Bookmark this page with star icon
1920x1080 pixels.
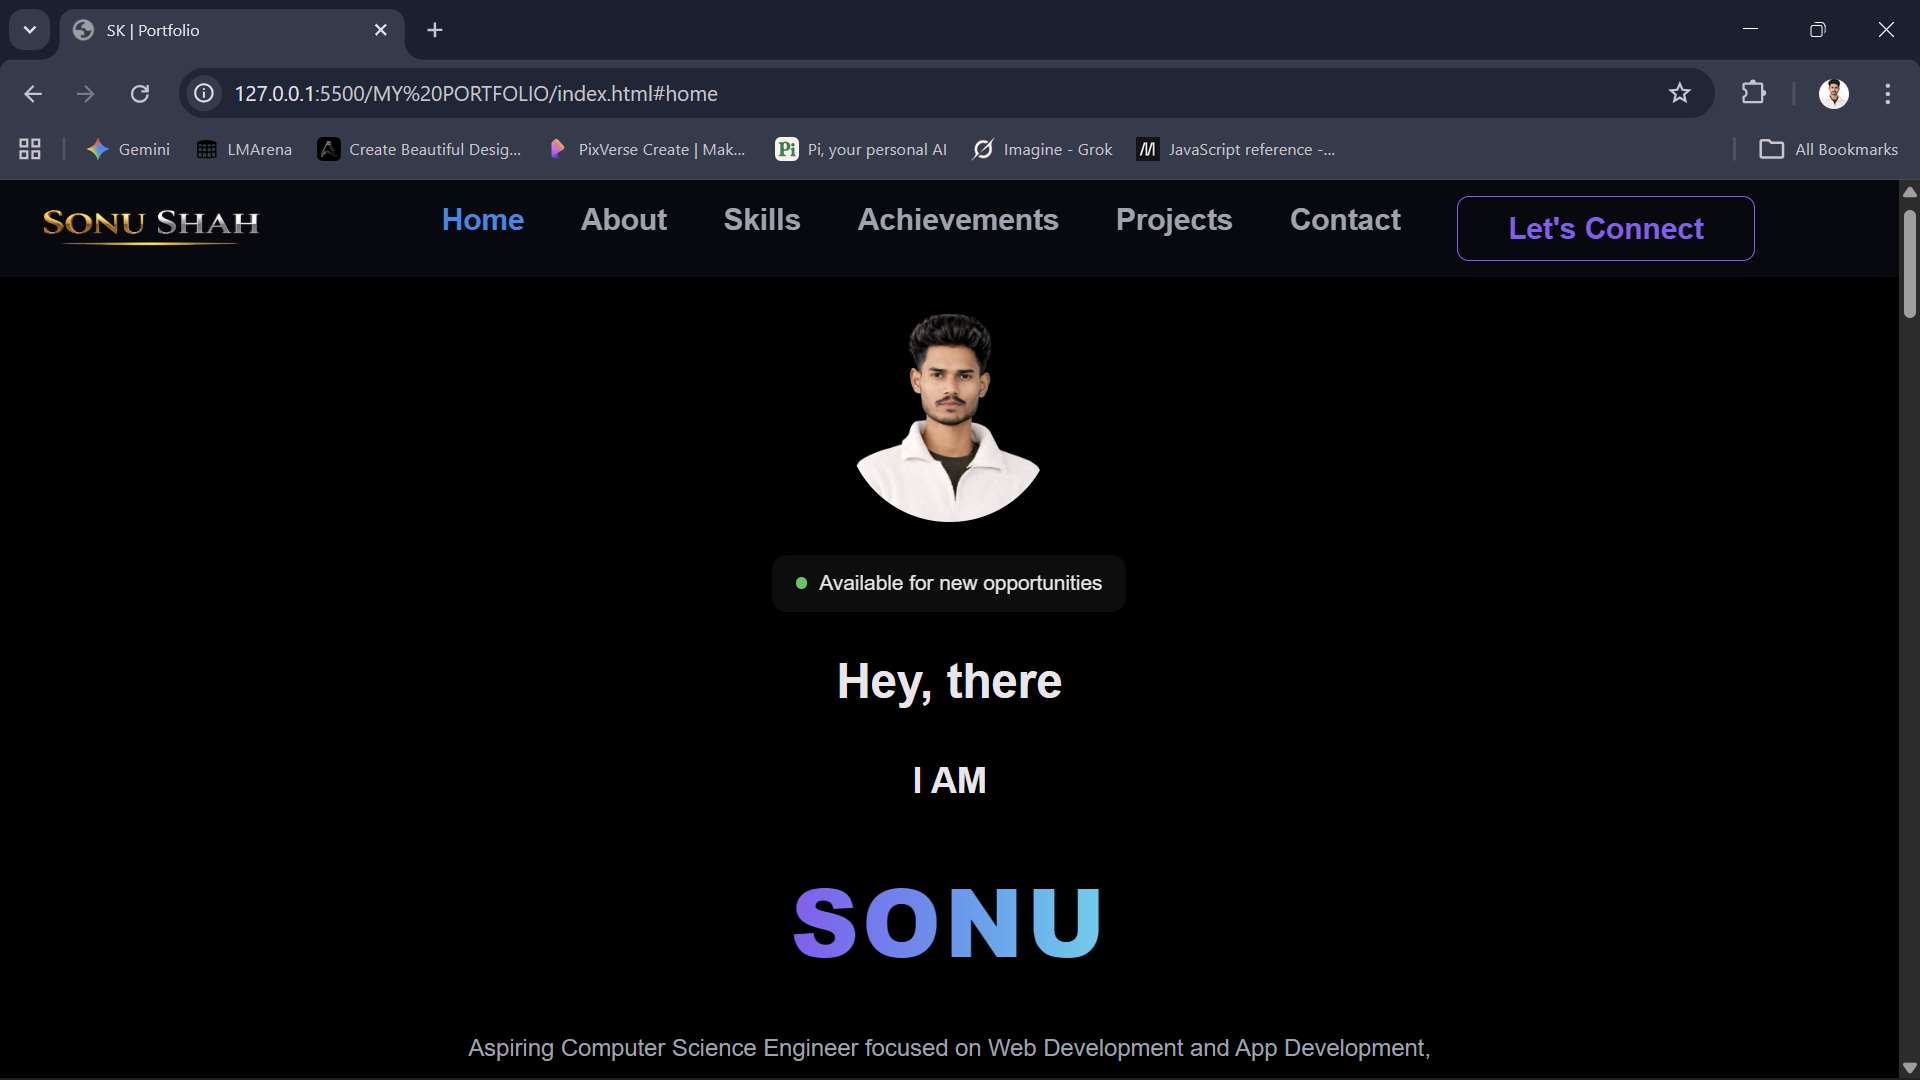coord(1680,94)
